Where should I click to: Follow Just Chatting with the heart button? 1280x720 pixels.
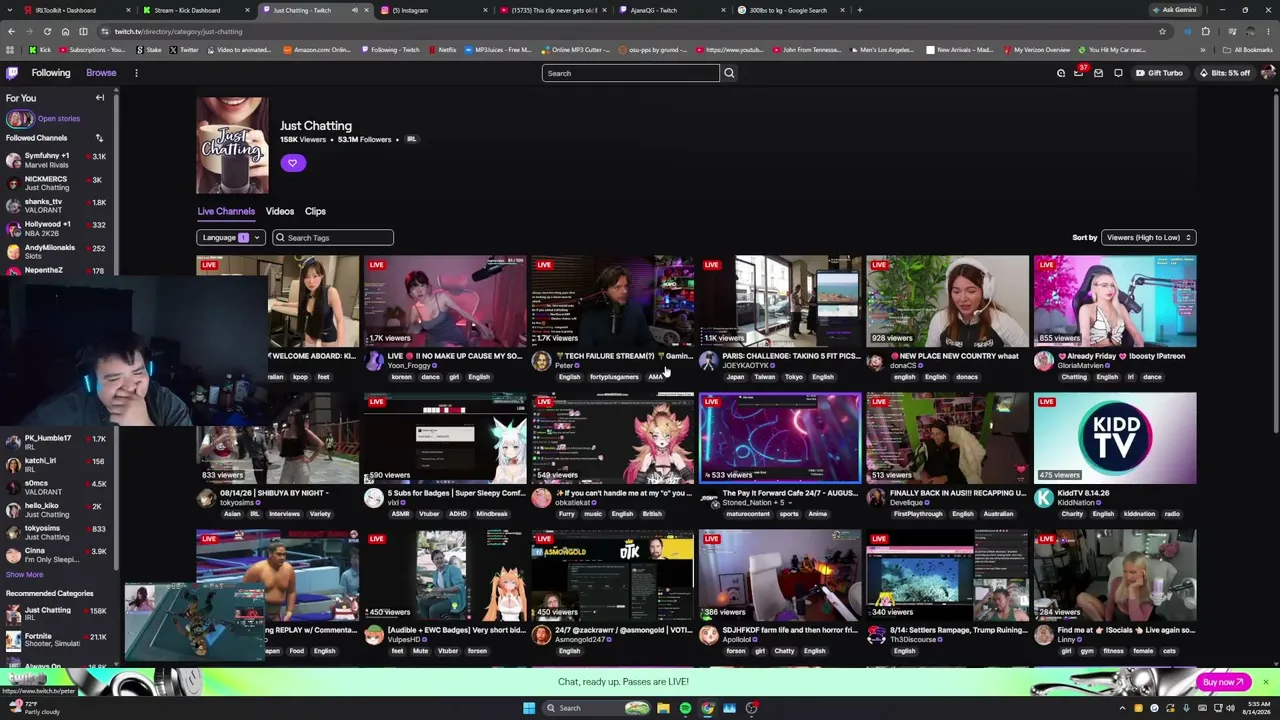[x=292, y=163]
